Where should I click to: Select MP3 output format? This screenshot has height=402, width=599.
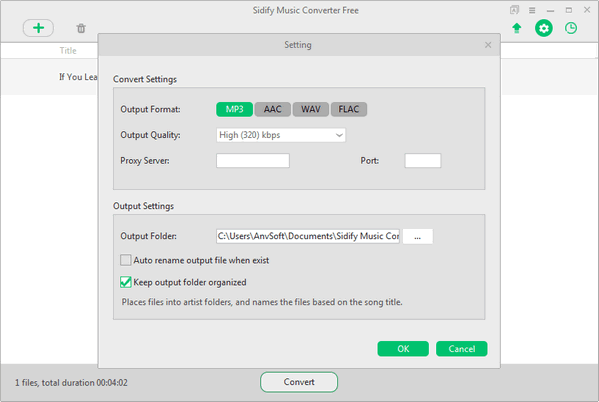(234, 109)
